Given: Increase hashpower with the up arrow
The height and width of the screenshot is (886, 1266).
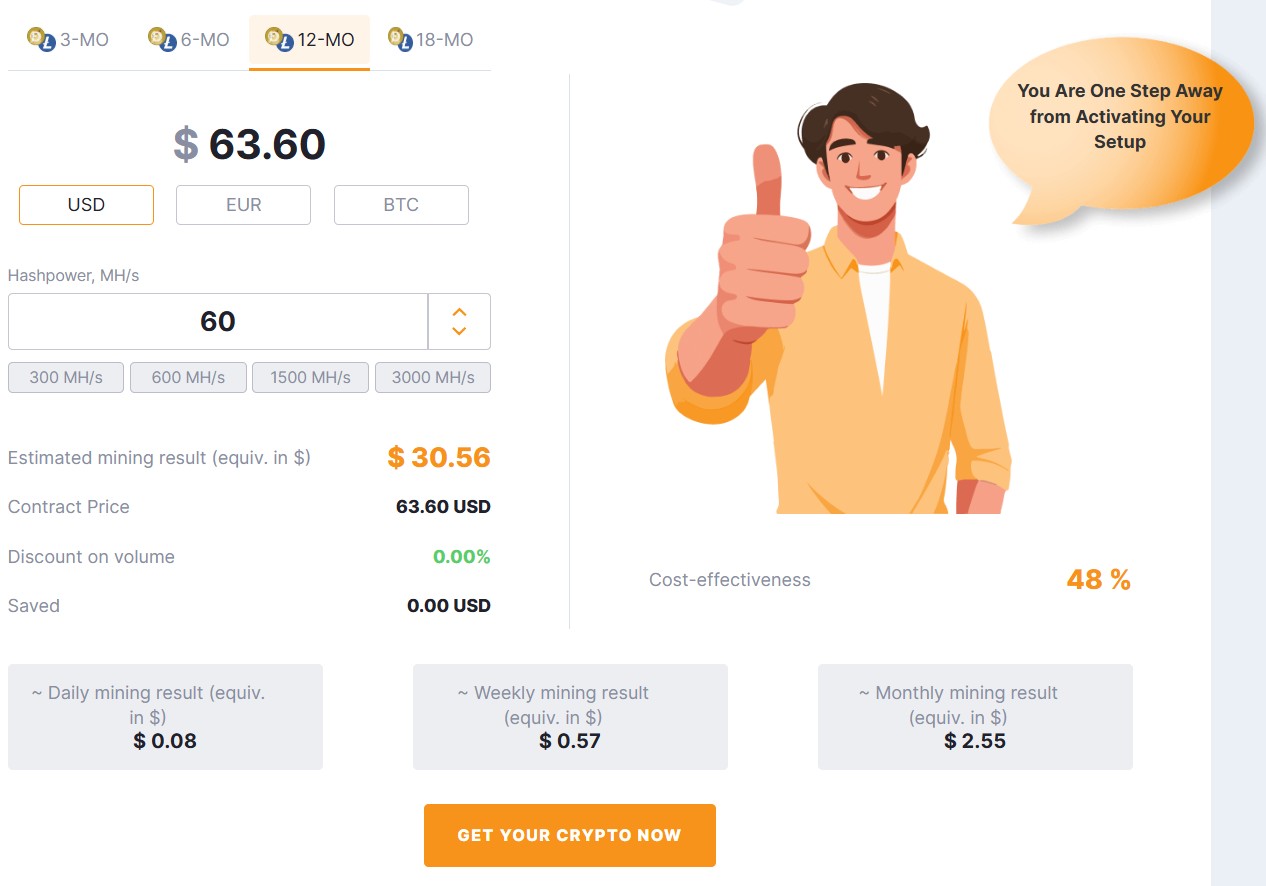Looking at the screenshot, I should (459, 311).
